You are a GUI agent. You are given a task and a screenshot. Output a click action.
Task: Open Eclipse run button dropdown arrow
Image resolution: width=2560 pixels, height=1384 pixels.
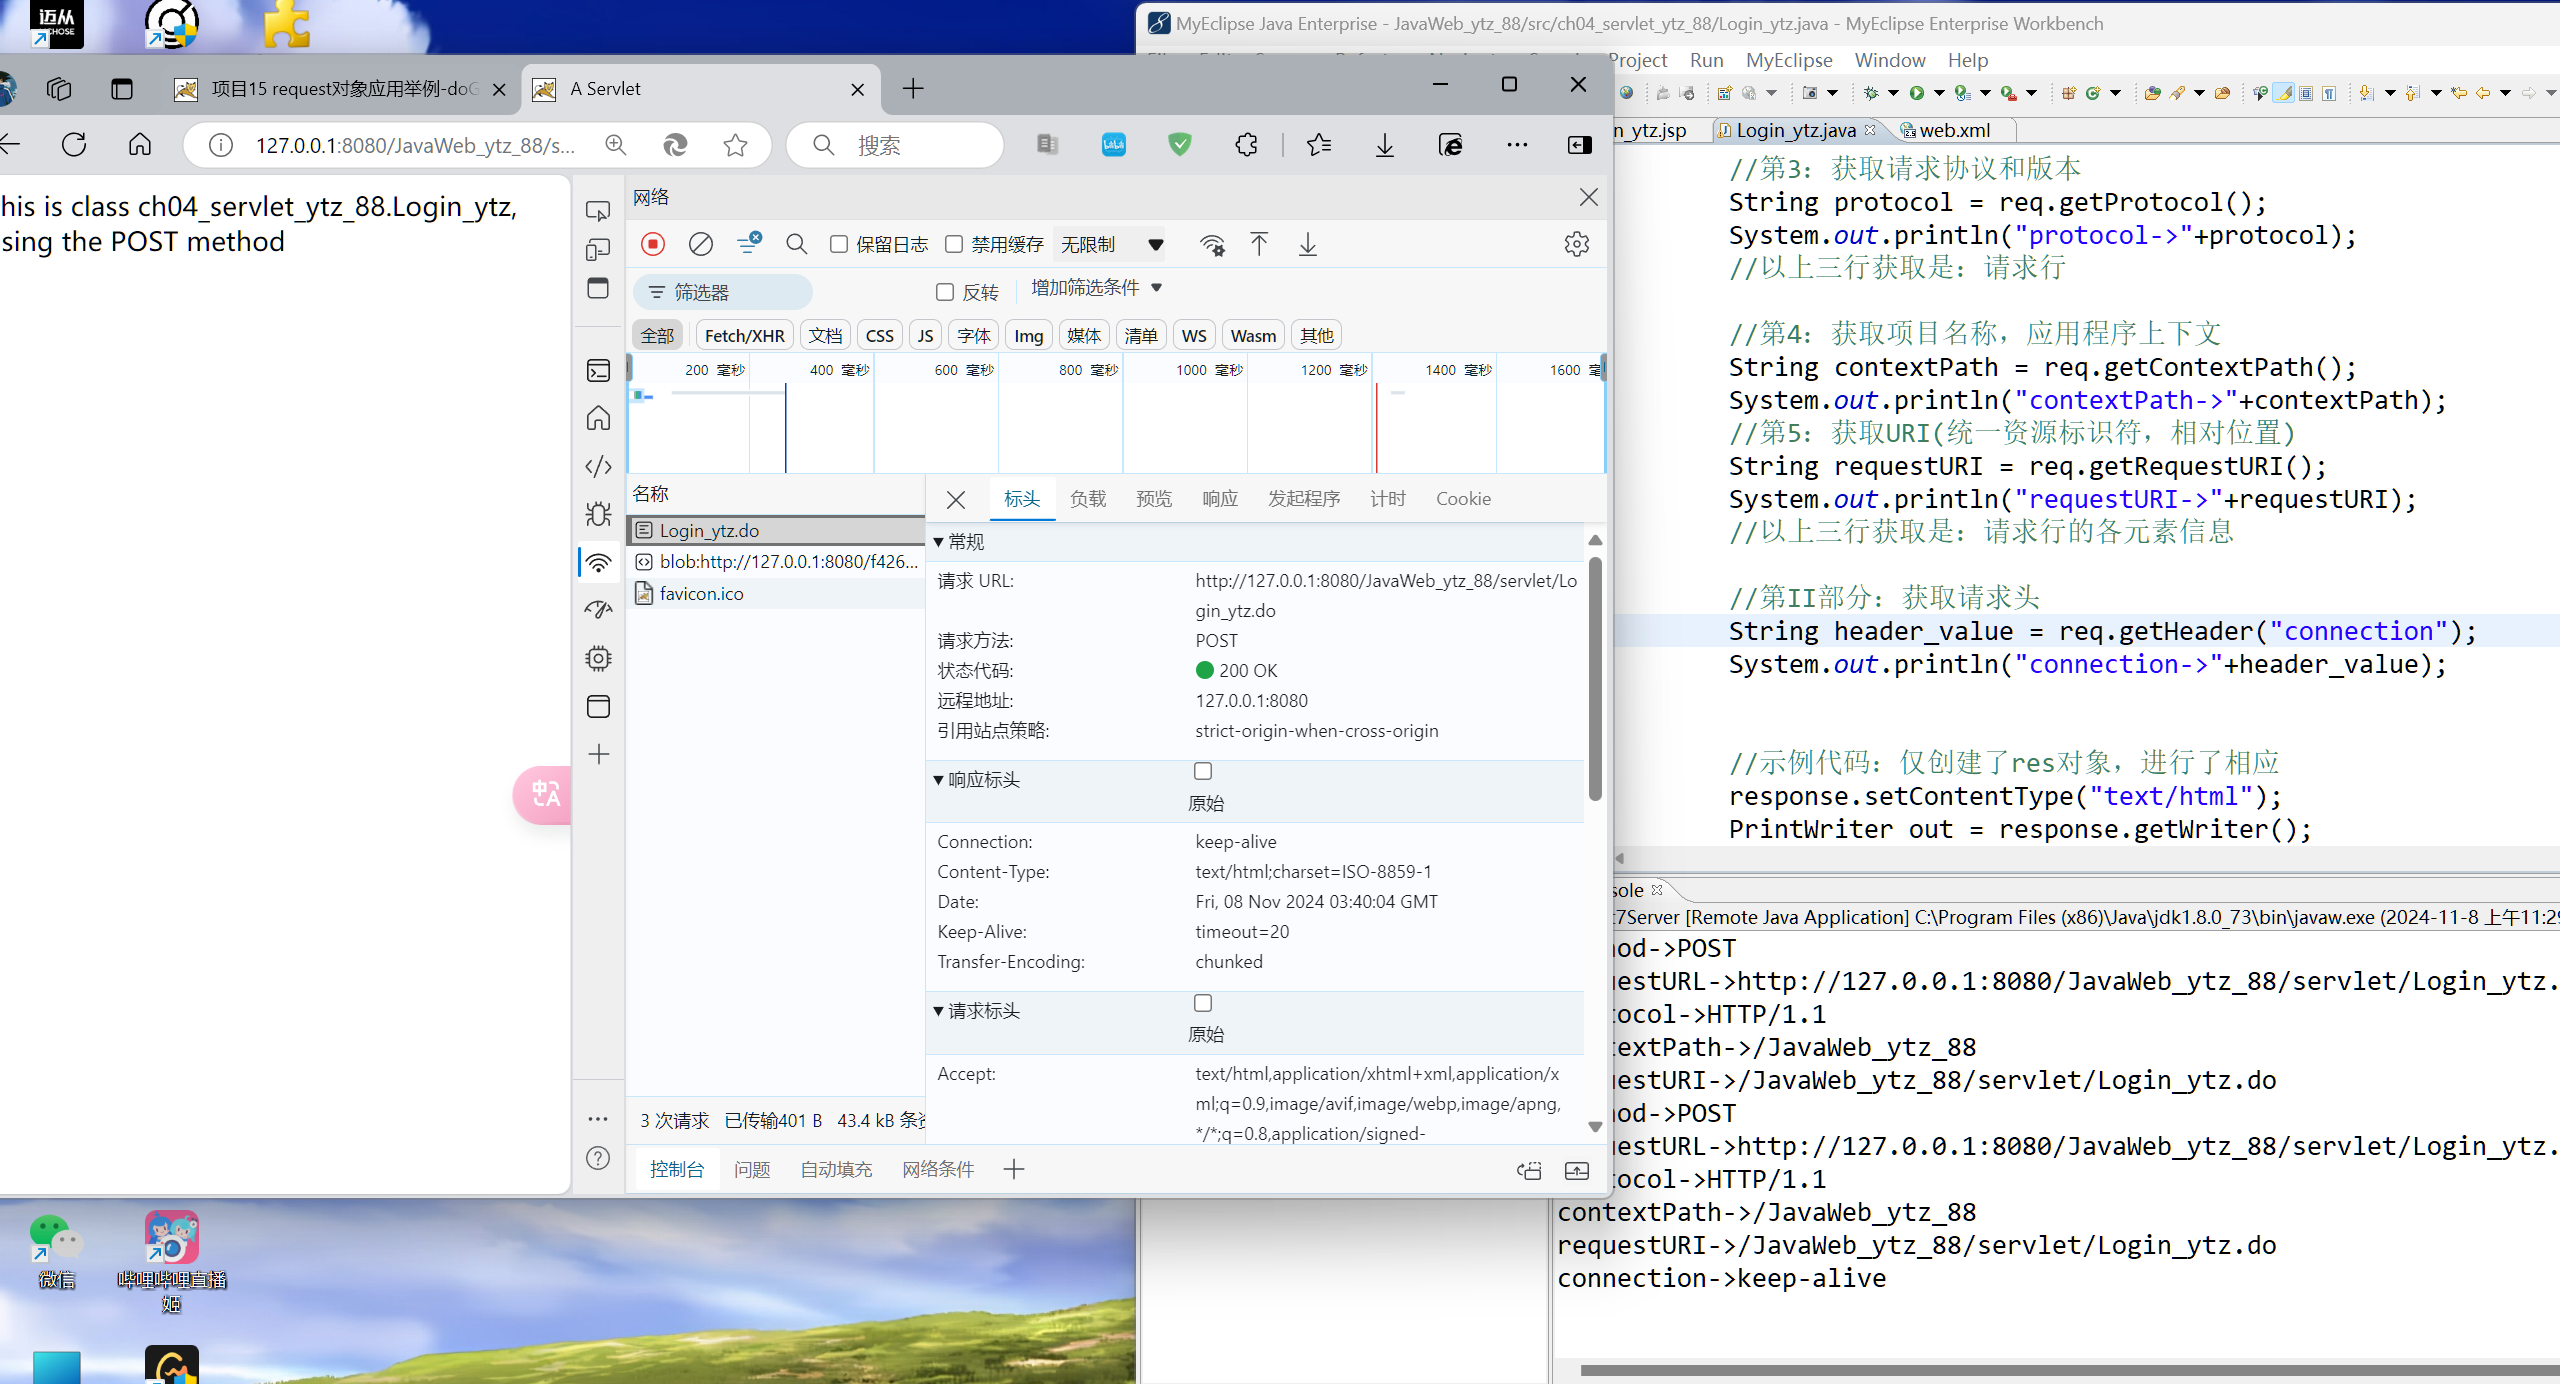(1939, 93)
